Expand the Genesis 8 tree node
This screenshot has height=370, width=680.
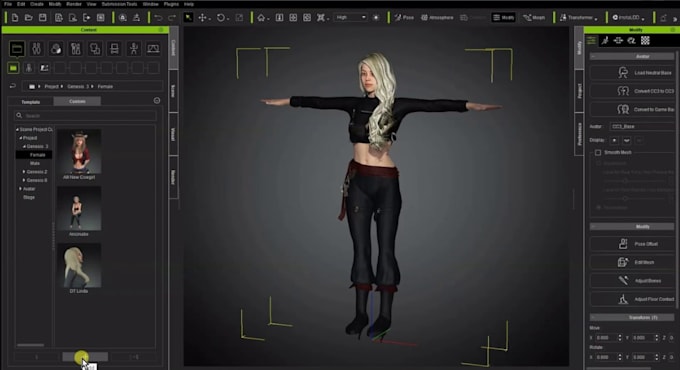(24, 180)
